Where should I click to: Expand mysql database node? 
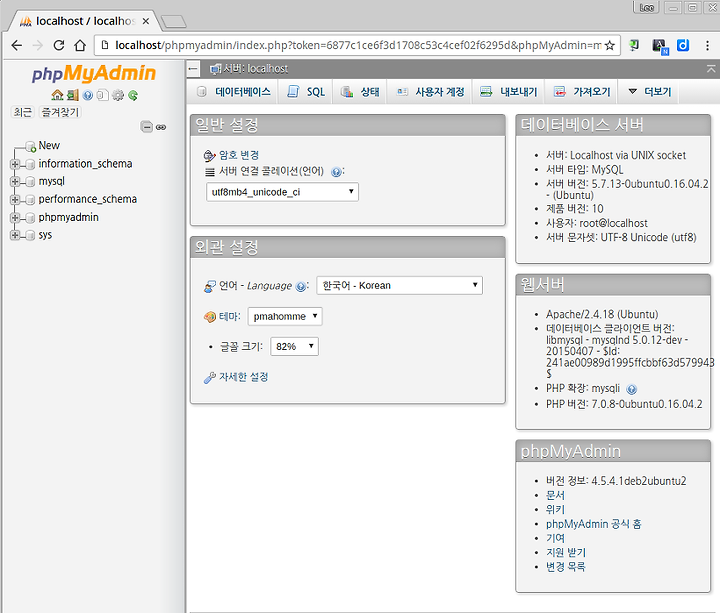(15, 182)
